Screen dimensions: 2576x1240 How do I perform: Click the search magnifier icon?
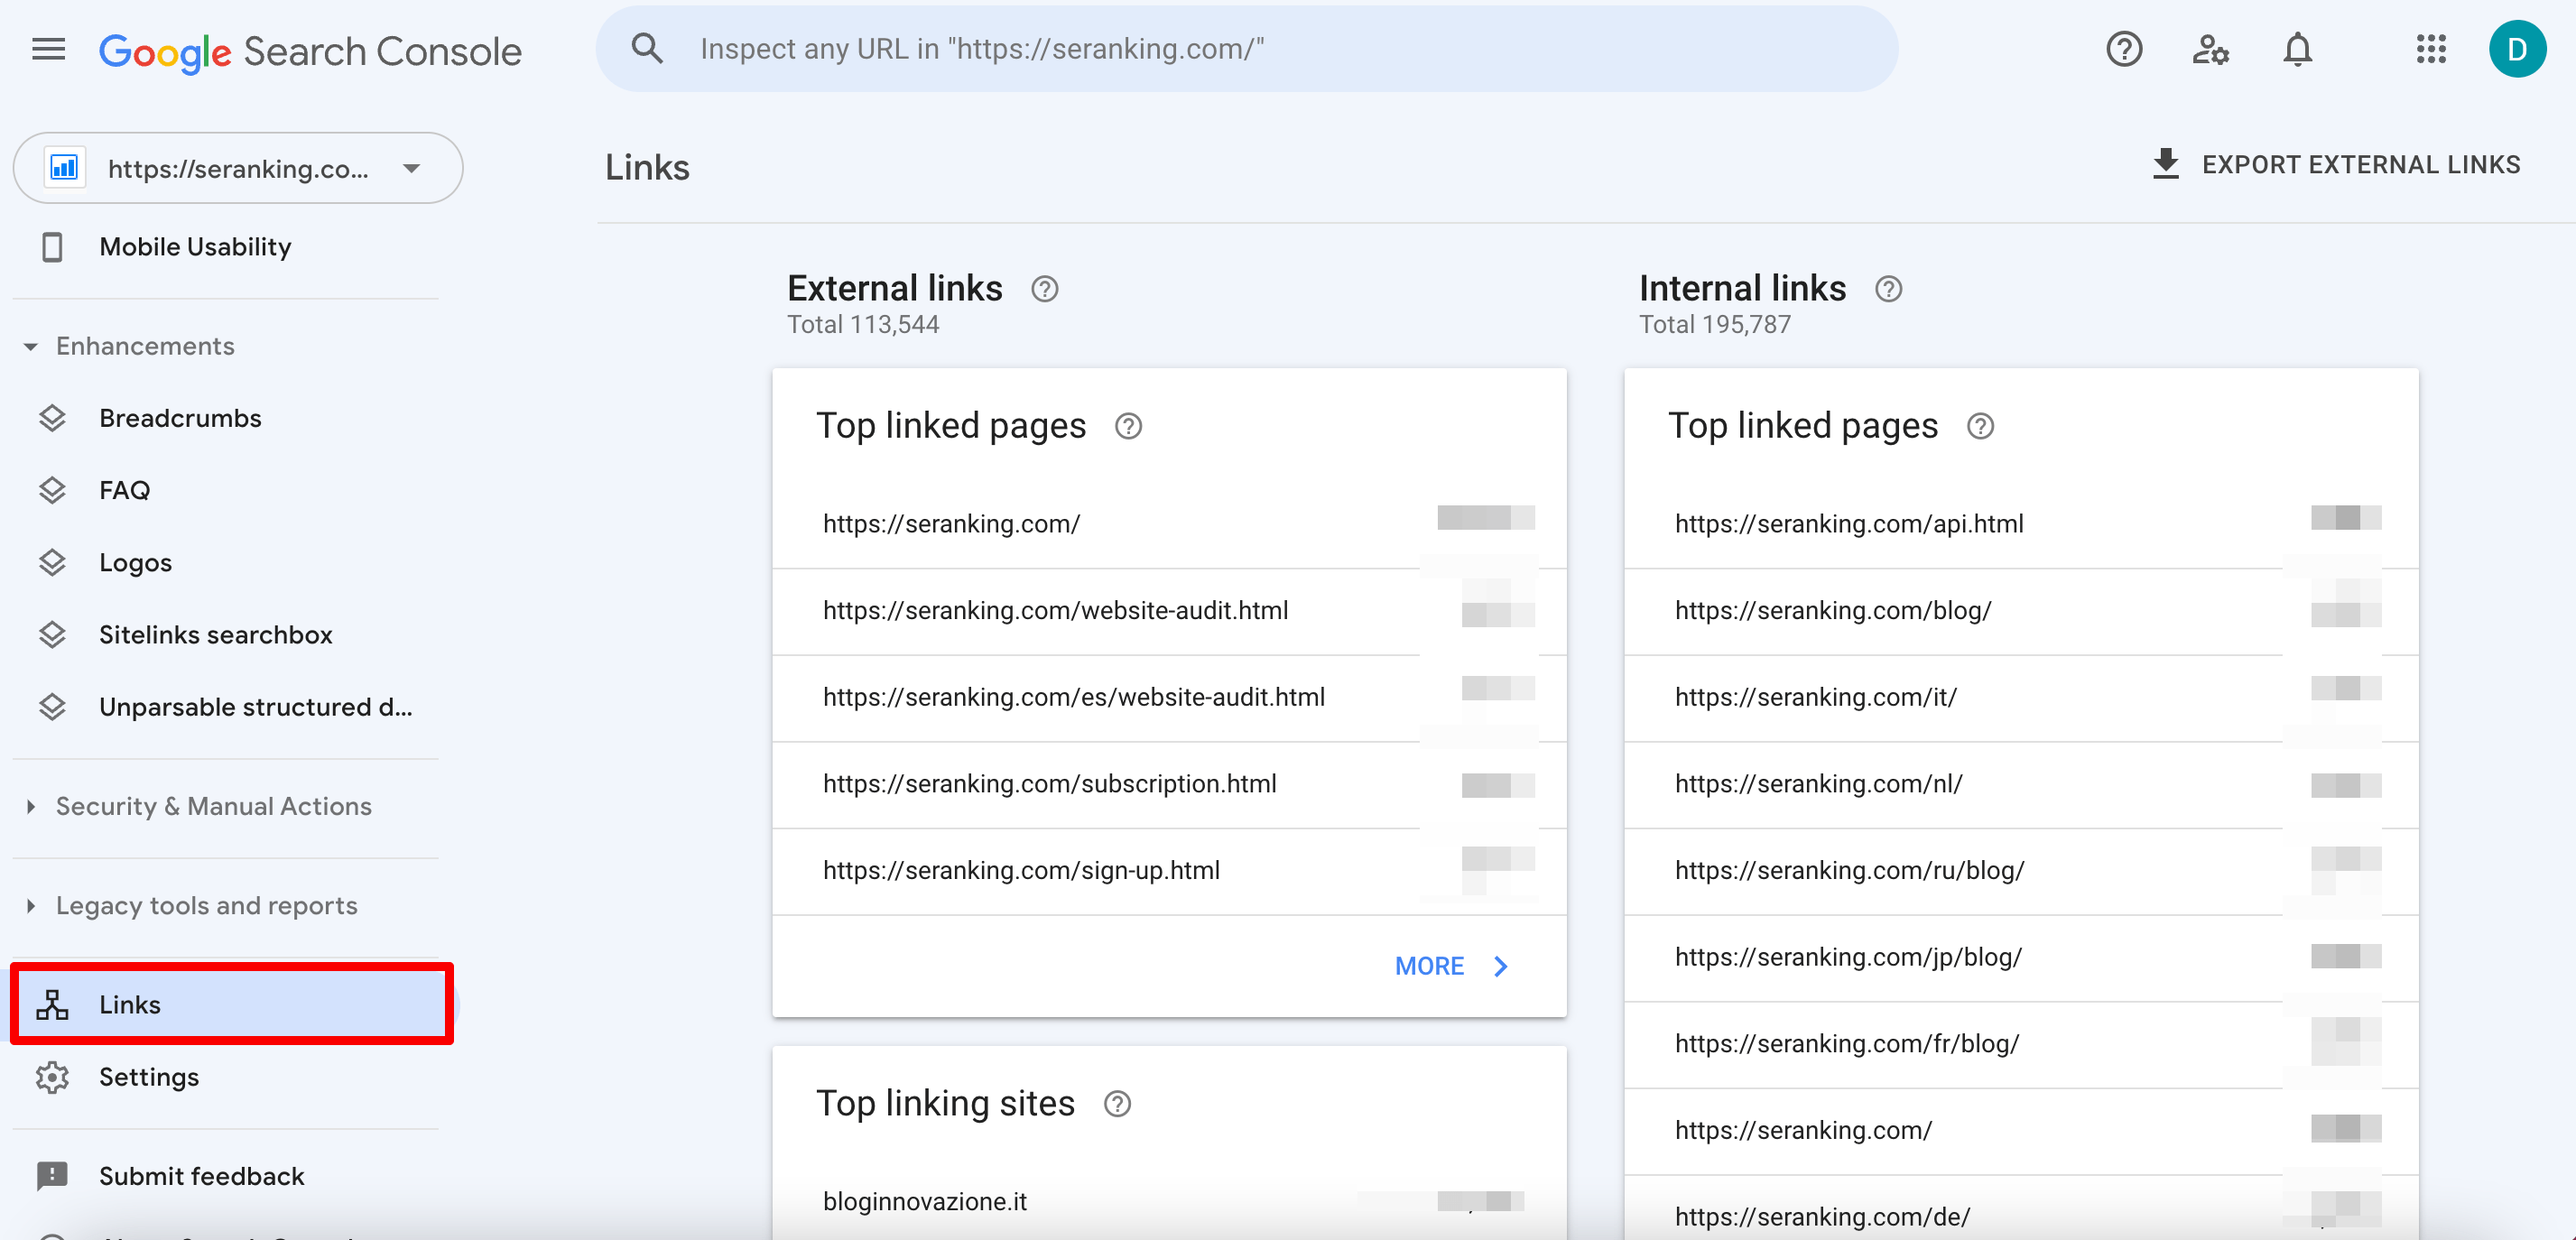pyautogui.click(x=647, y=49)
